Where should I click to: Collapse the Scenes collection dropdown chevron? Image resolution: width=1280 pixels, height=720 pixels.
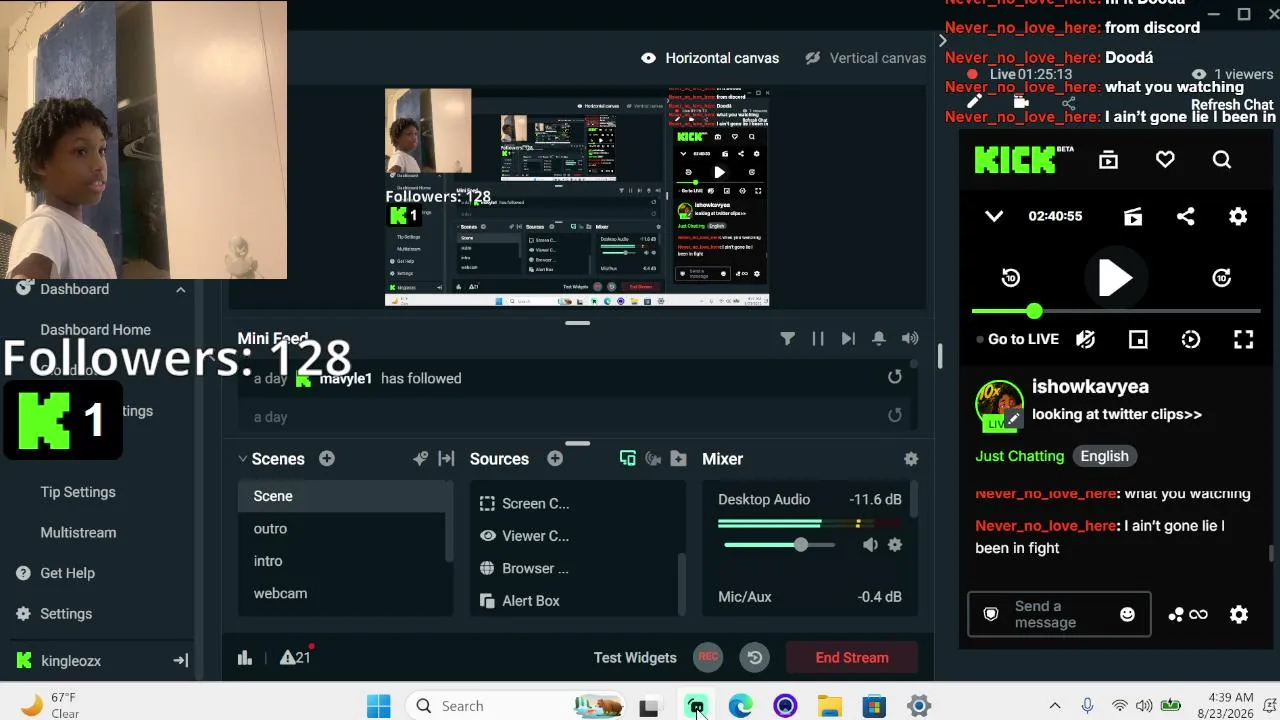click(242, 459)
